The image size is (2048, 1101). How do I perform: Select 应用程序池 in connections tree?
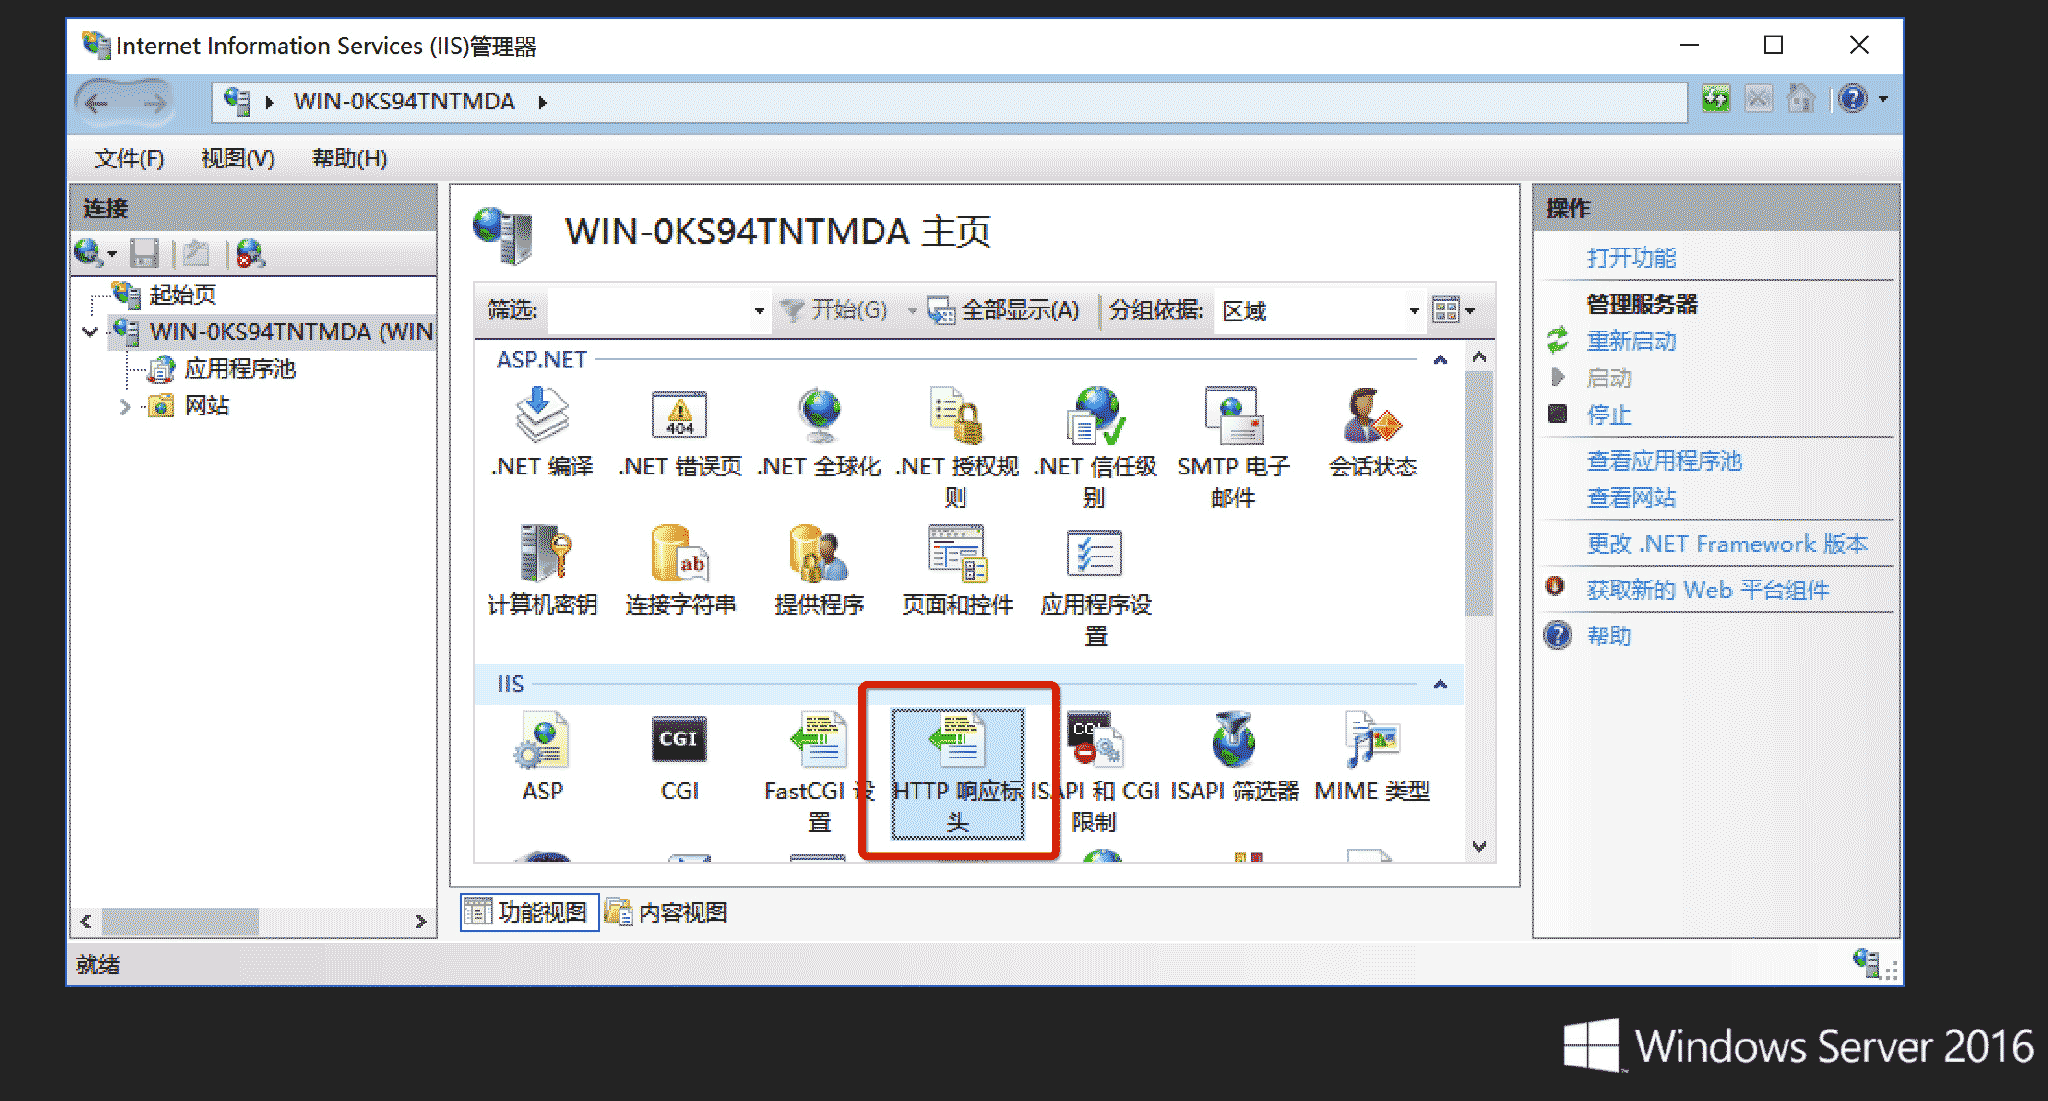click(x=240, y=369)
